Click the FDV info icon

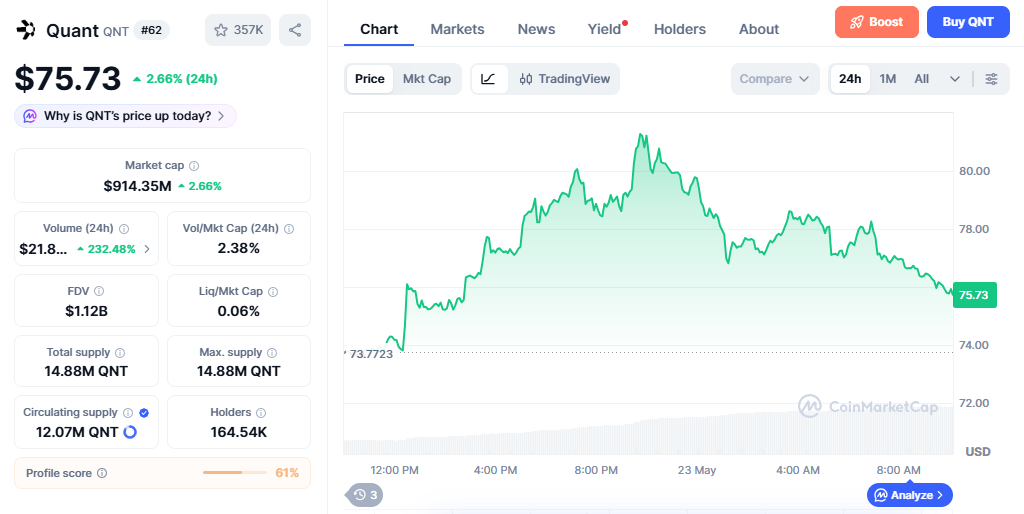pyautogui.click(x=99, y=291)
